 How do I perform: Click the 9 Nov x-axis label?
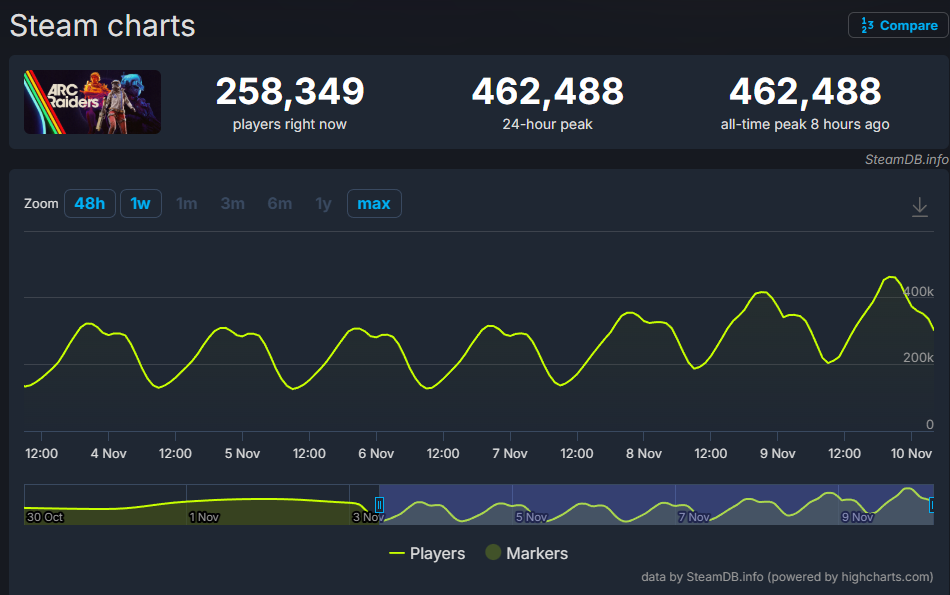coord(778,453)
